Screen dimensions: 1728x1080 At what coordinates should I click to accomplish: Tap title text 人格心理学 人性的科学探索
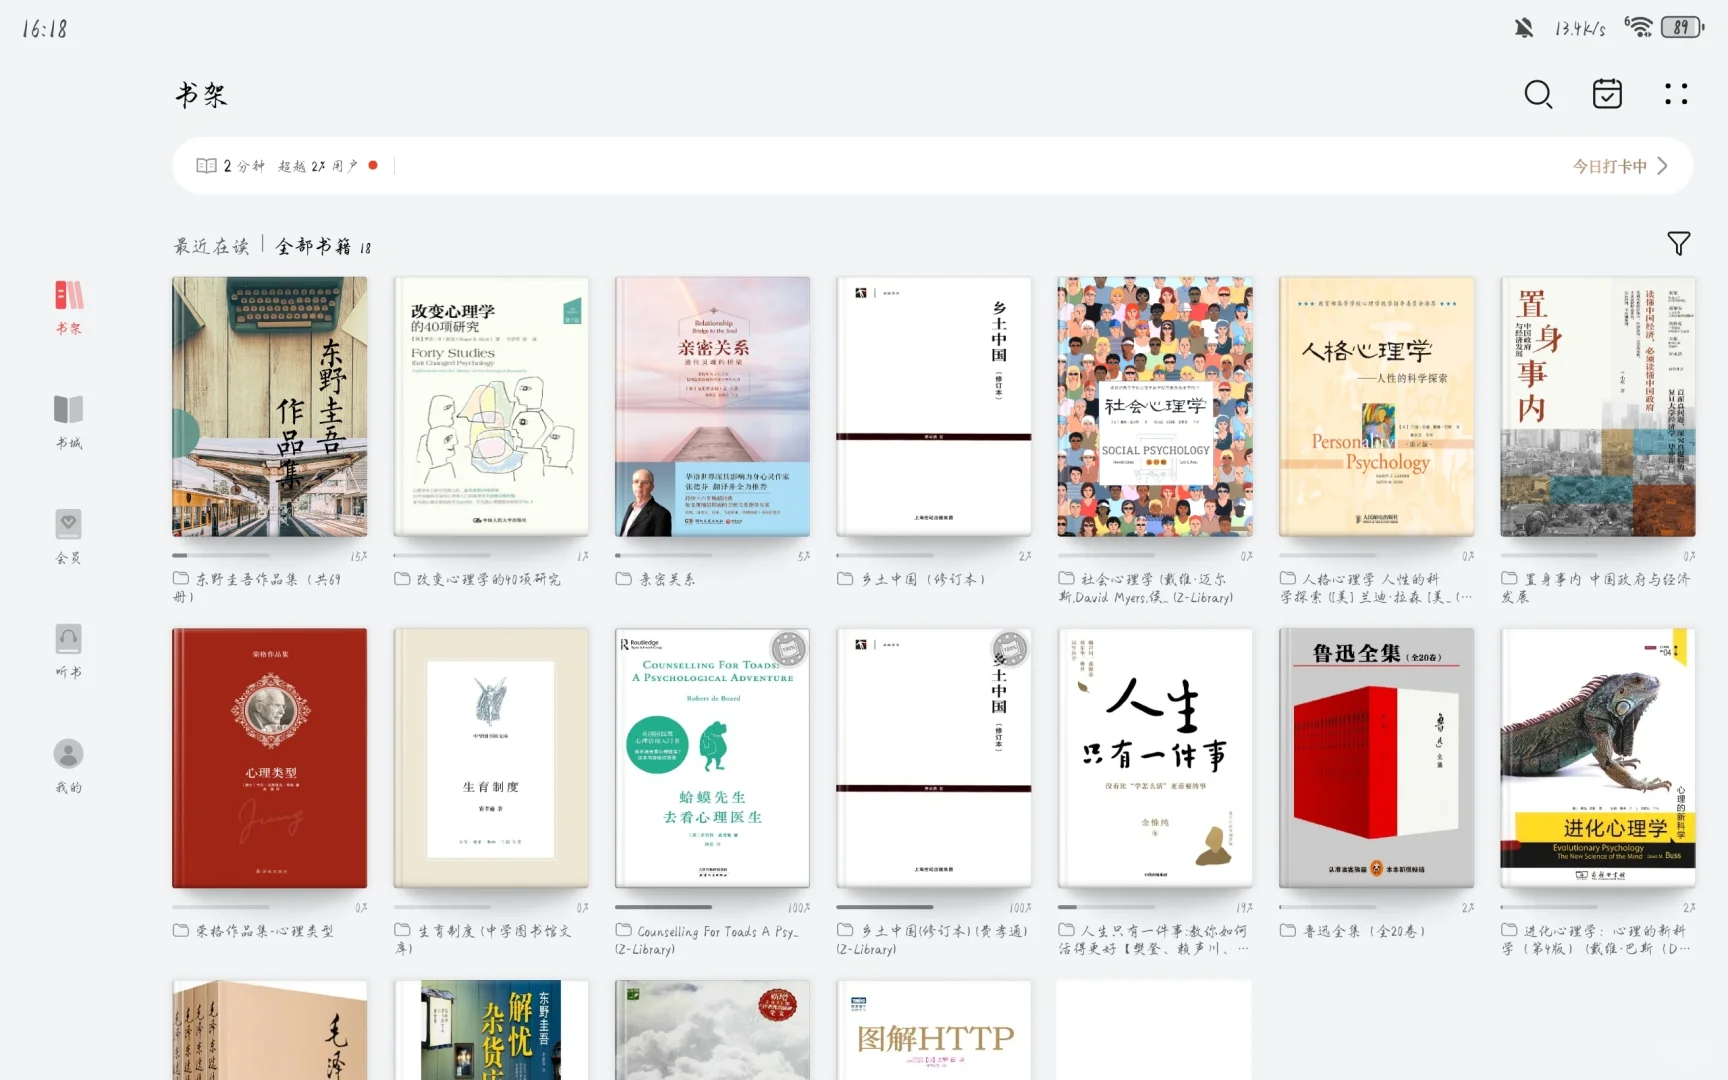pyautogui.click(x=1377, y=587)
